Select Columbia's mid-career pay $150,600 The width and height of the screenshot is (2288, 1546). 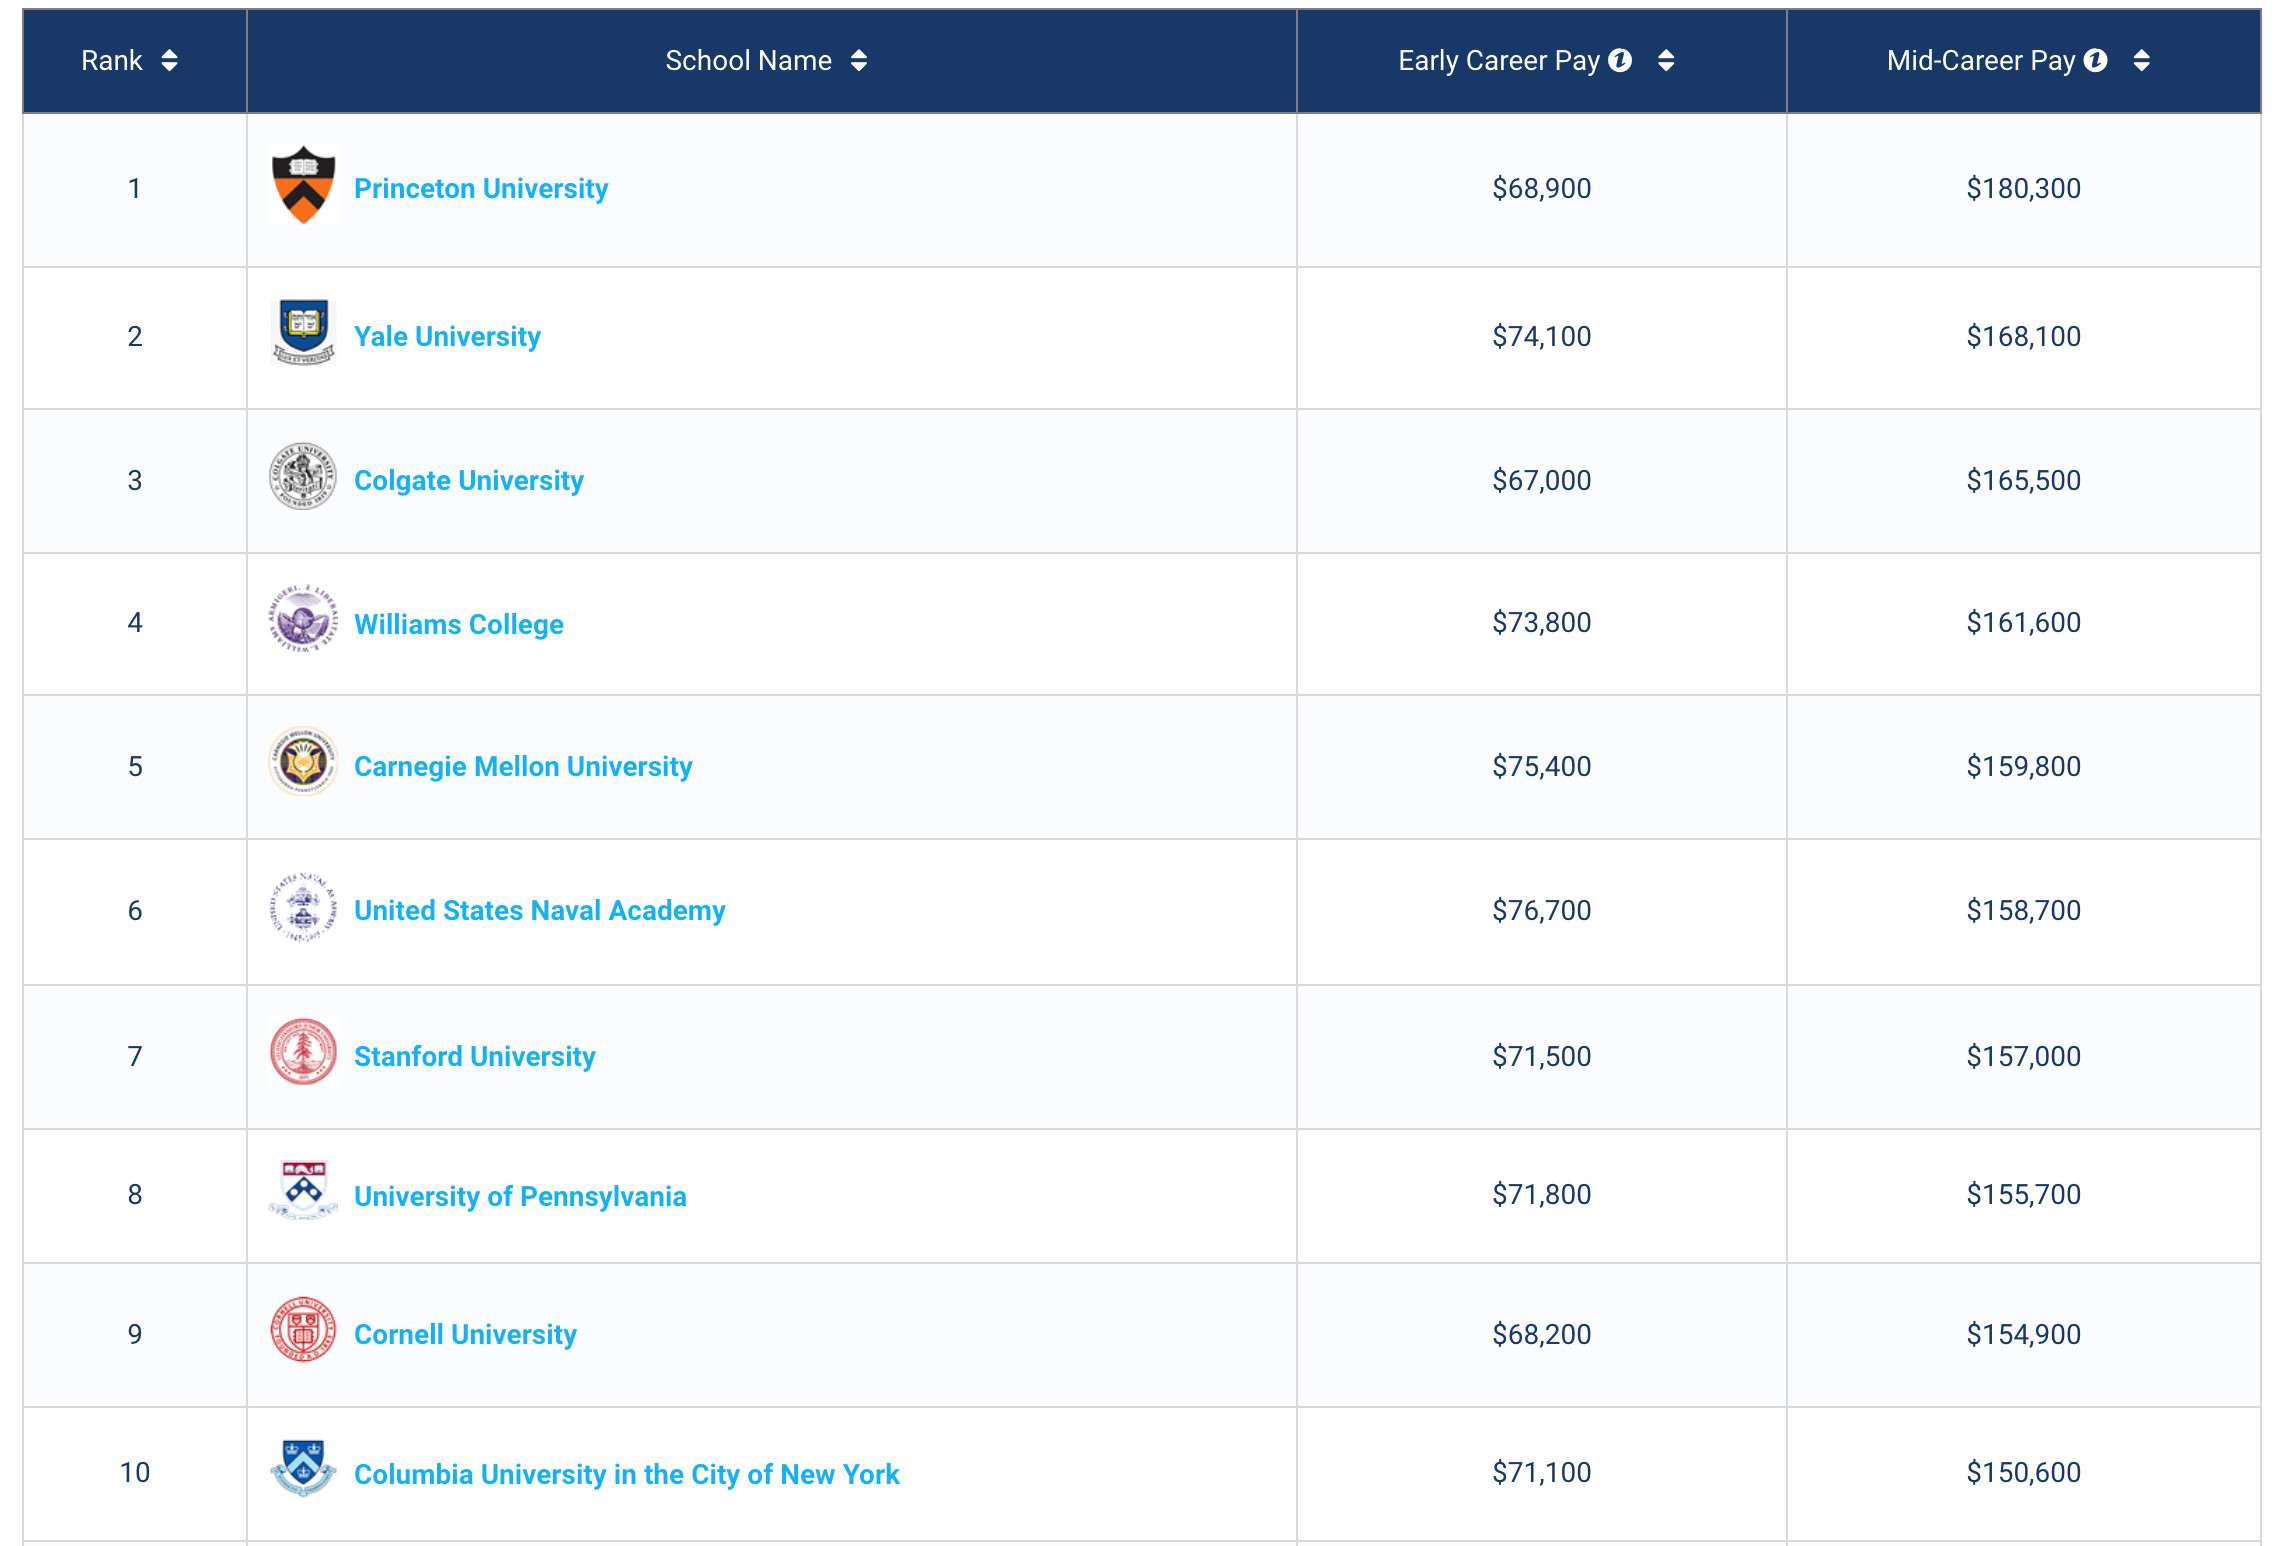pyautogui.click(x=2023, y=1472)
